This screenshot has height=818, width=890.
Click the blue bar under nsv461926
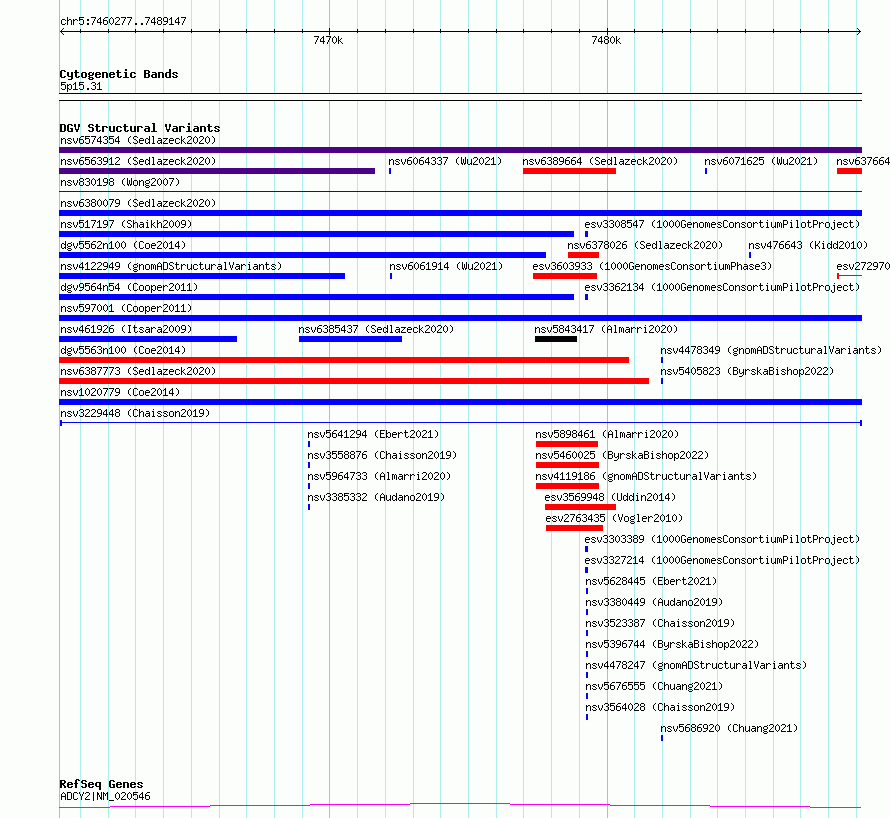pos(148,339)
